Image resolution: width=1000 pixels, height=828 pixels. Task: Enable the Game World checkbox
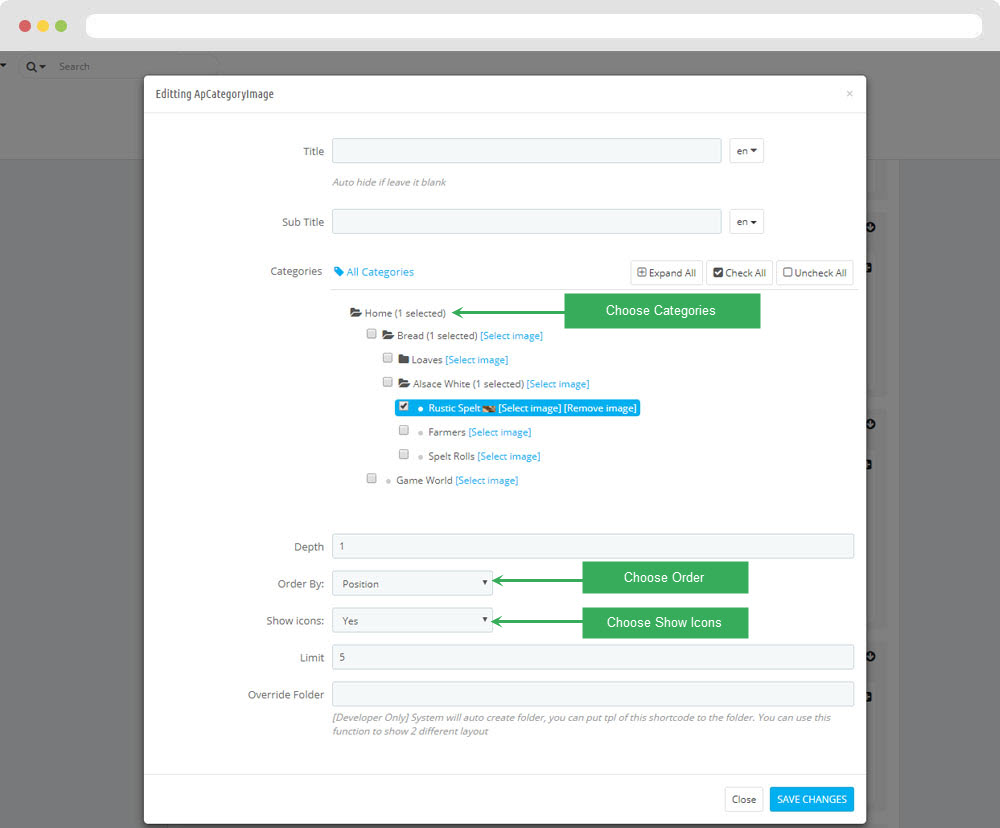click(371, 479)
